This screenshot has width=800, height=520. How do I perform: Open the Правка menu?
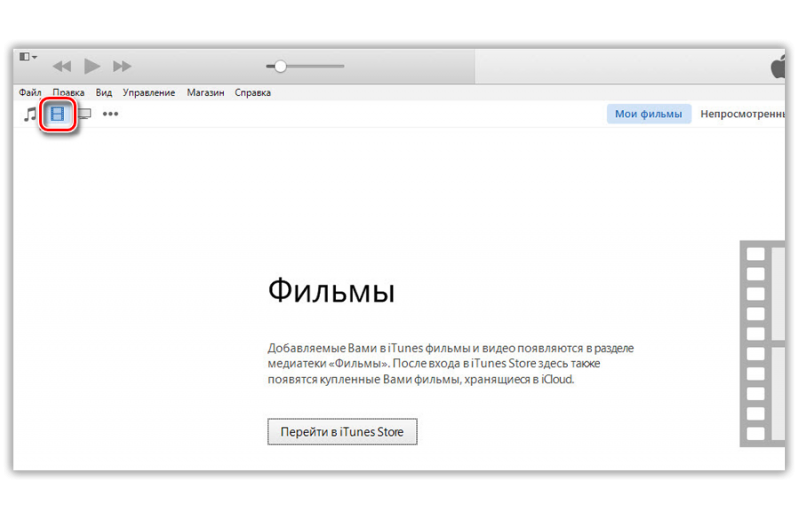tap(68, 93)
